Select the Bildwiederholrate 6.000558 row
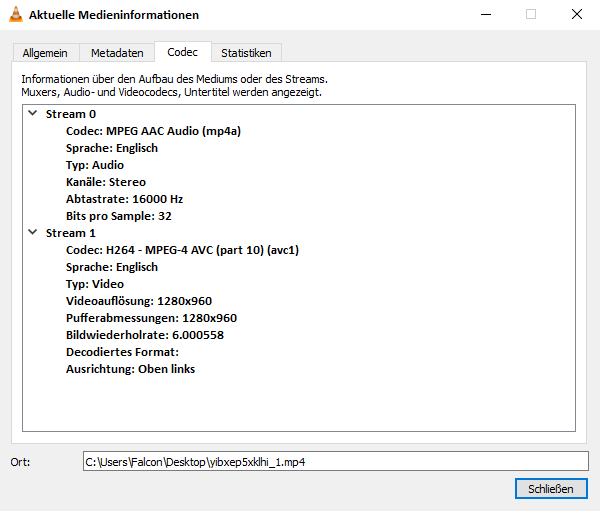 (144, 335)
